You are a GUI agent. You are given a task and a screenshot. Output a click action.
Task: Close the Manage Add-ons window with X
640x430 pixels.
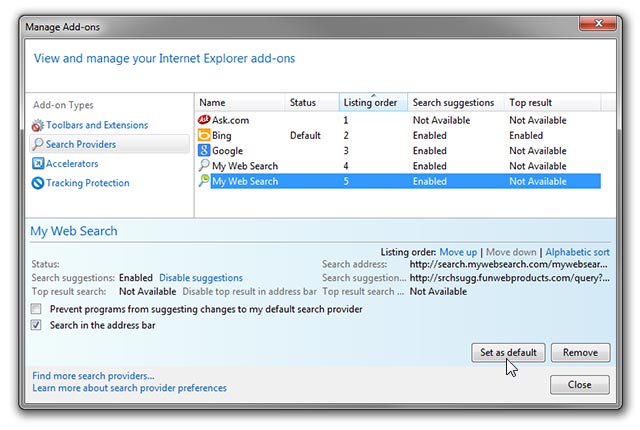pos(598,23)
